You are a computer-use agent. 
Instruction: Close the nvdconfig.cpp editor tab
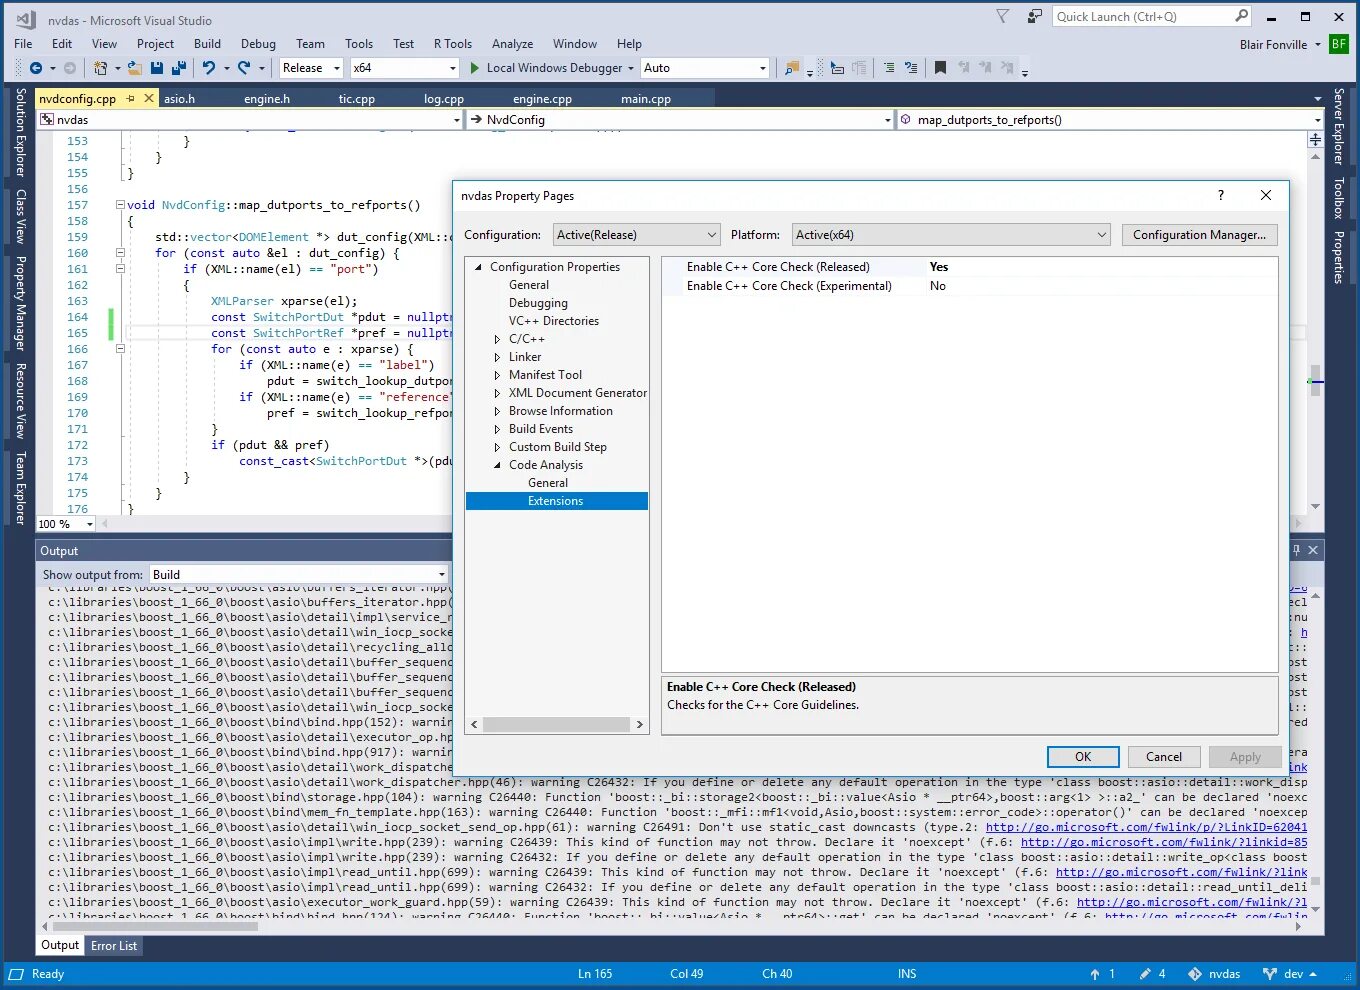149,98
